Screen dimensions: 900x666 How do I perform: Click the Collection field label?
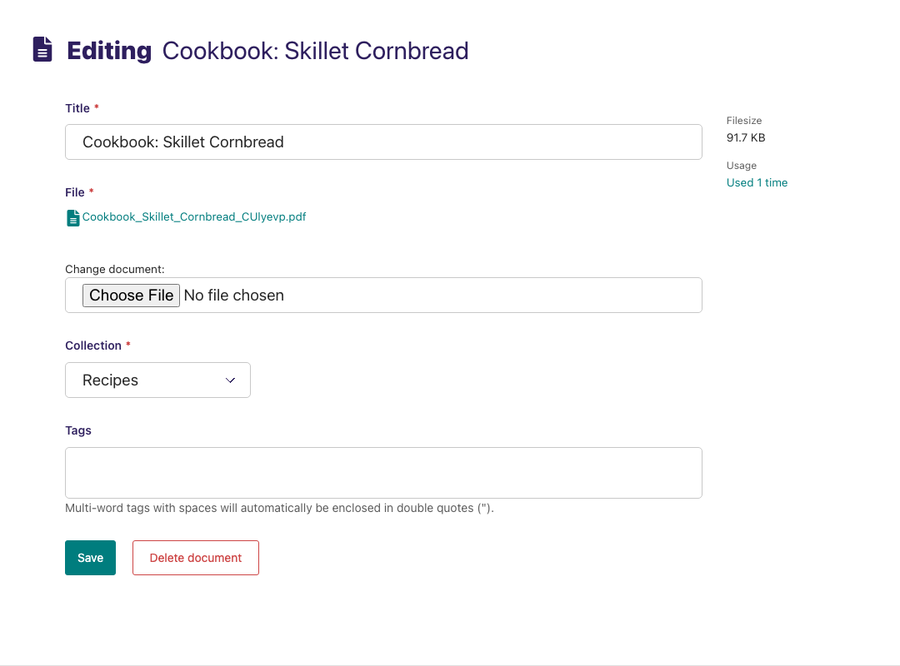pos(93,345)
